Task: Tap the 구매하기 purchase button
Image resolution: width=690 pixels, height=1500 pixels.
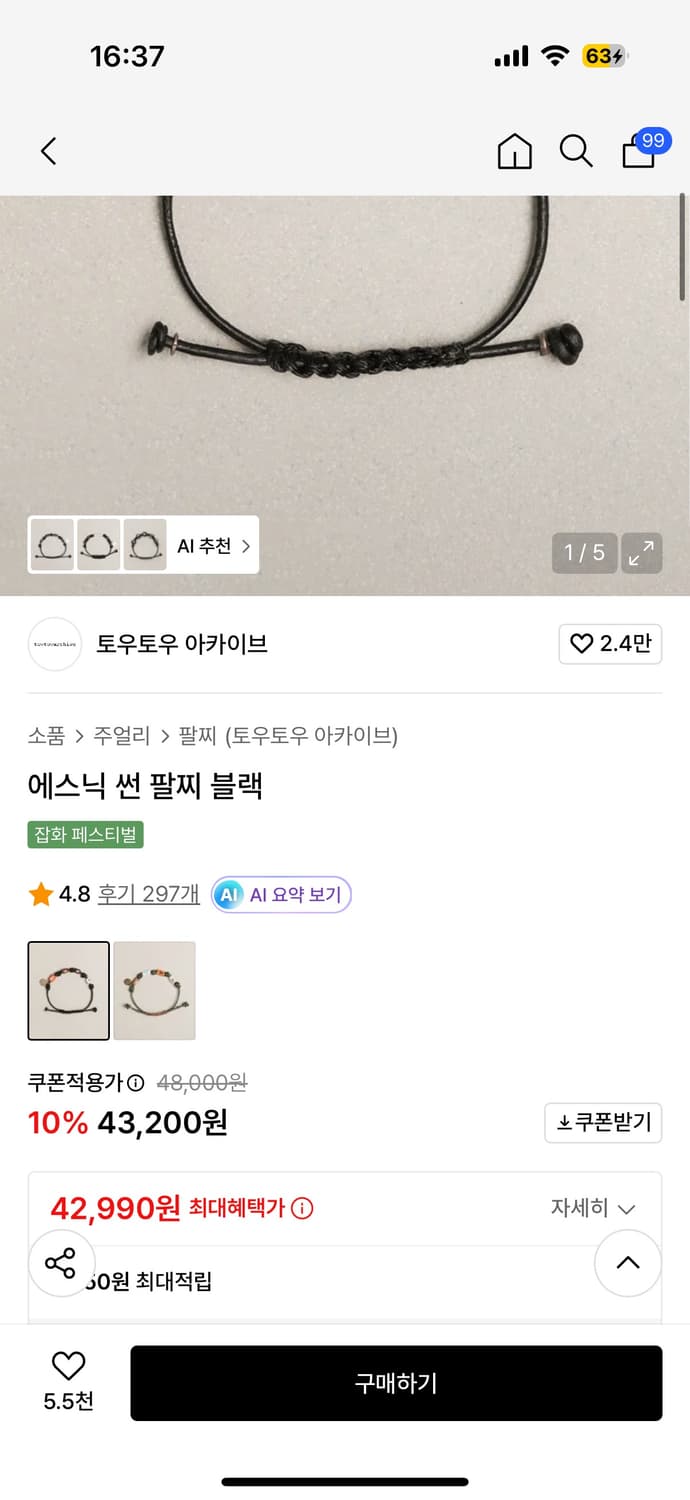Action: click(396, 1383)
